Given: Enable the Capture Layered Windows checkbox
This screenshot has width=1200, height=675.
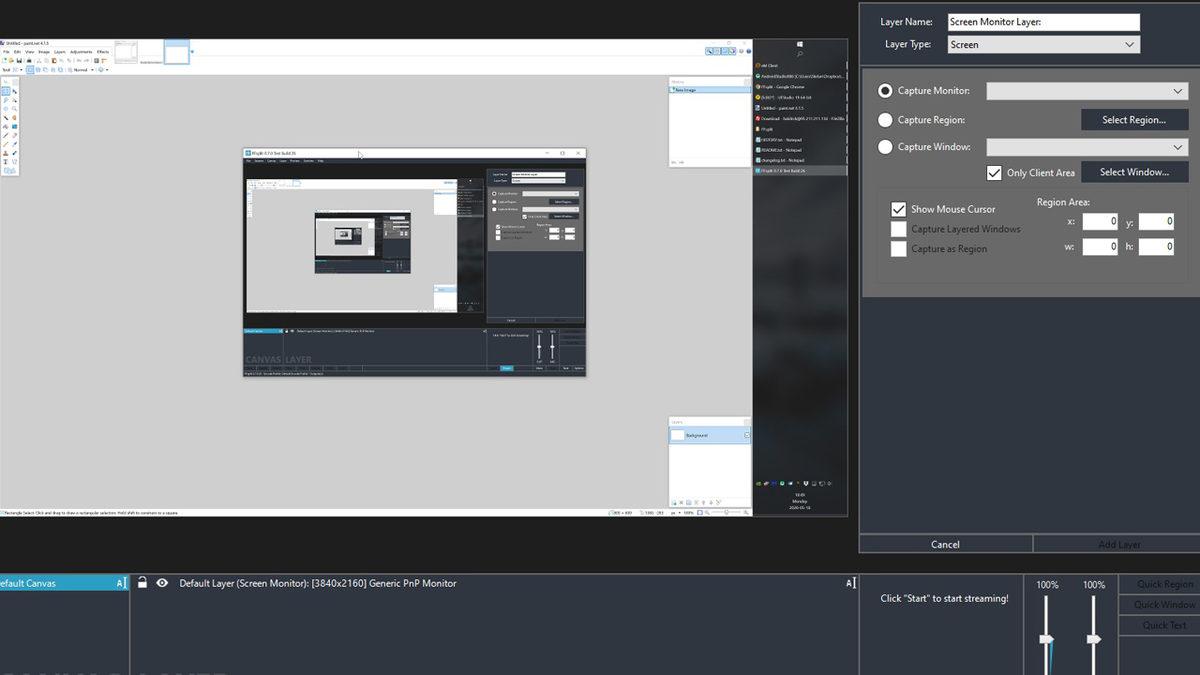Looking at the screenshot, I should point(899,228).
